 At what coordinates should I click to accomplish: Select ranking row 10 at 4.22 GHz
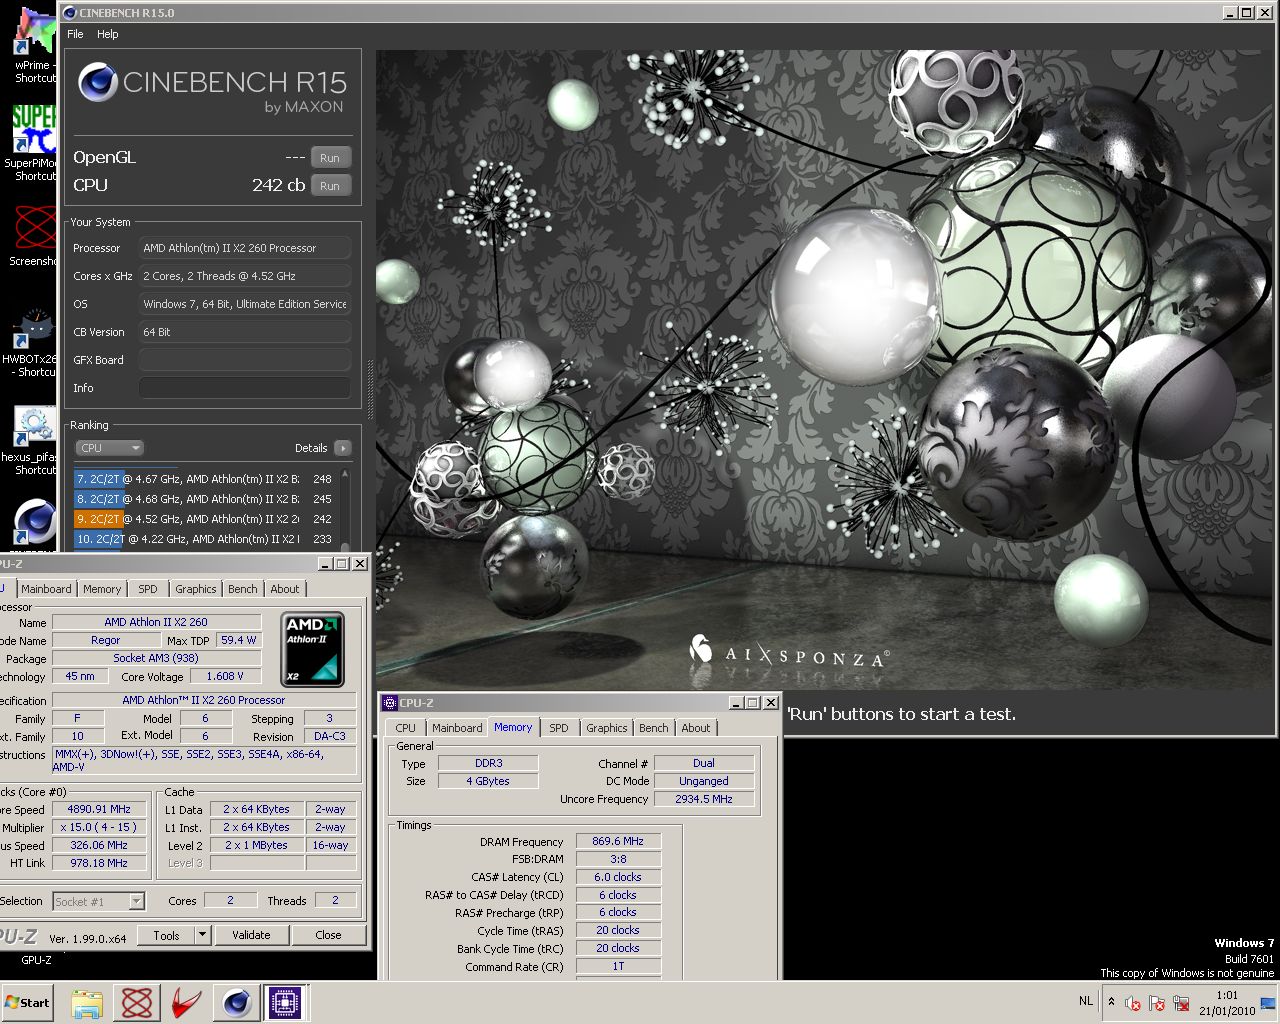tap(204, 539)
